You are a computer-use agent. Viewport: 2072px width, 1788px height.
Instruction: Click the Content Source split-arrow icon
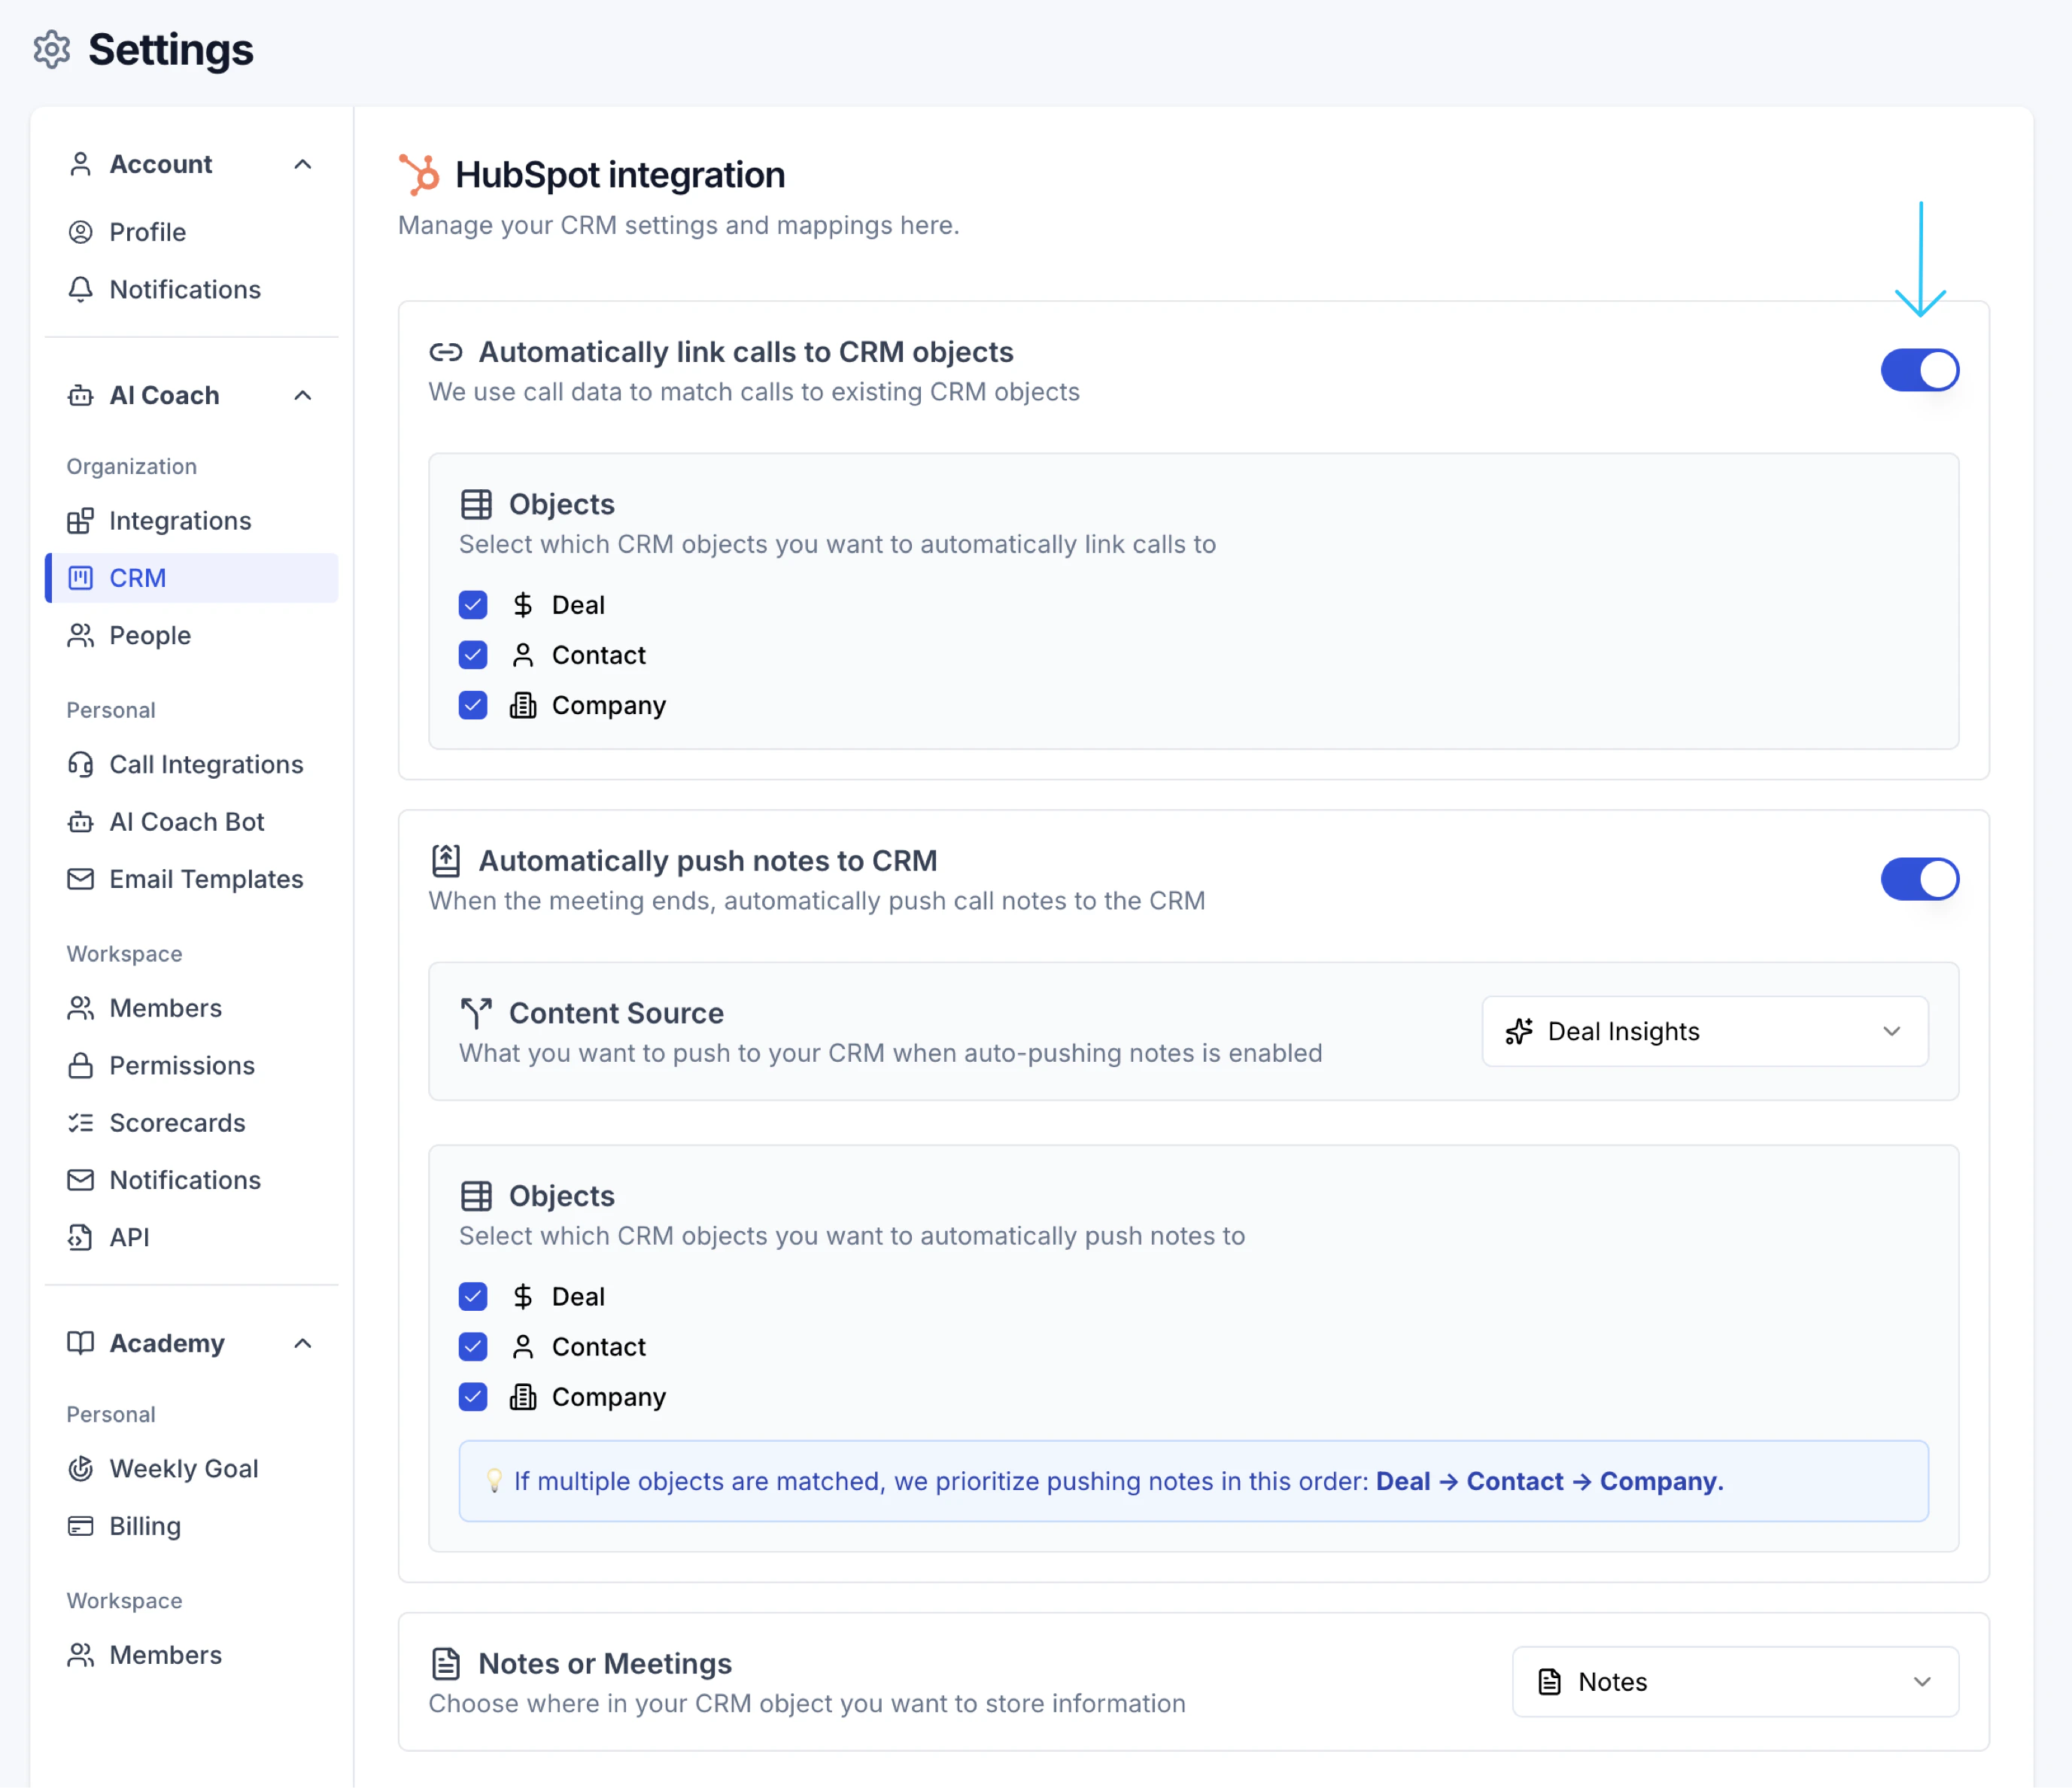476,1013
